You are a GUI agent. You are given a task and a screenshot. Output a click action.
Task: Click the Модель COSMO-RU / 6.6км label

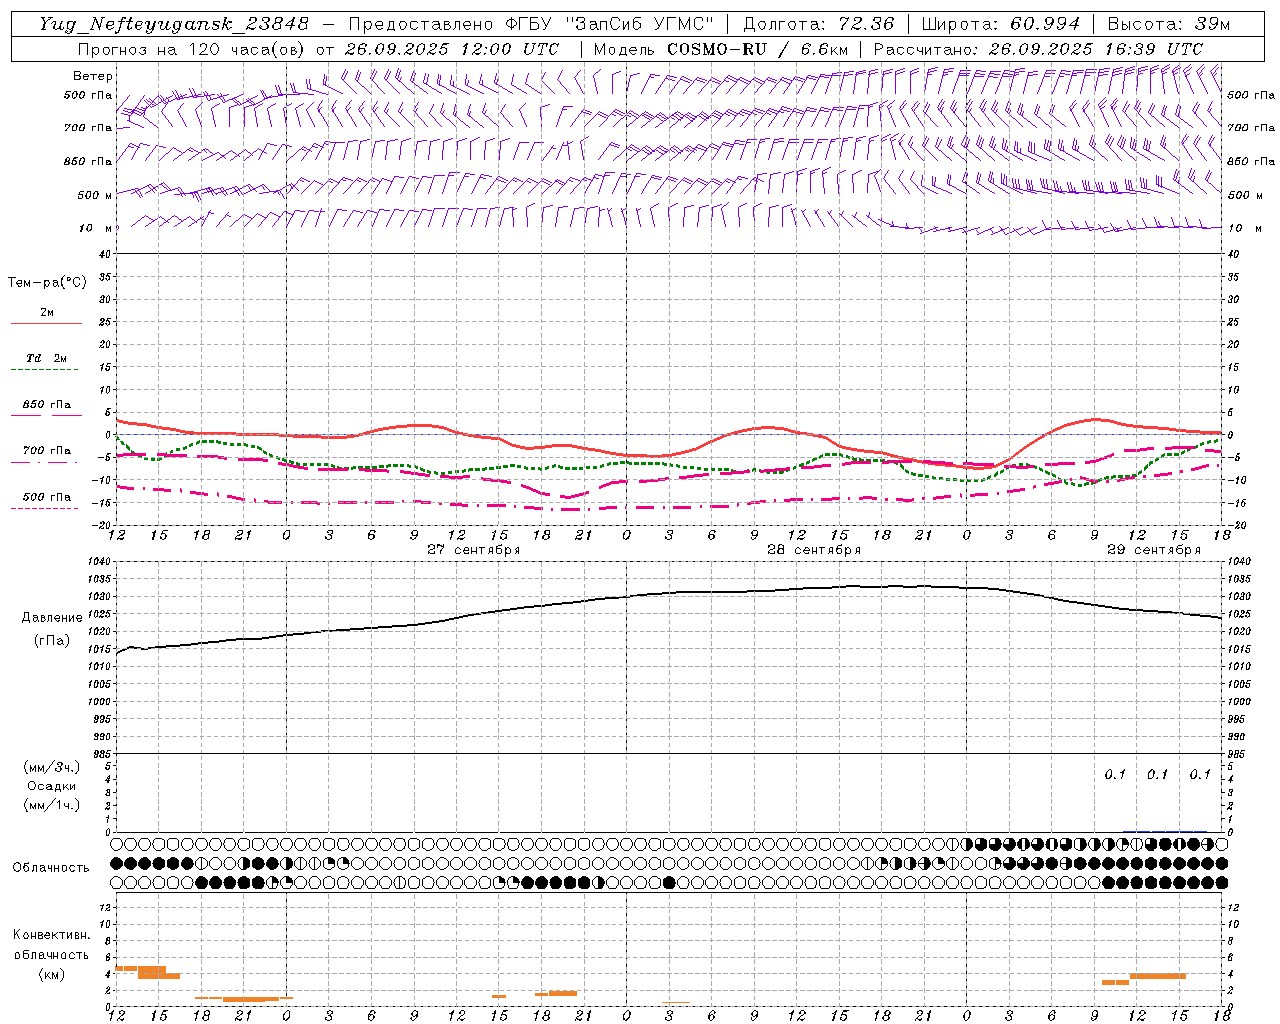(x=720, y=49)
